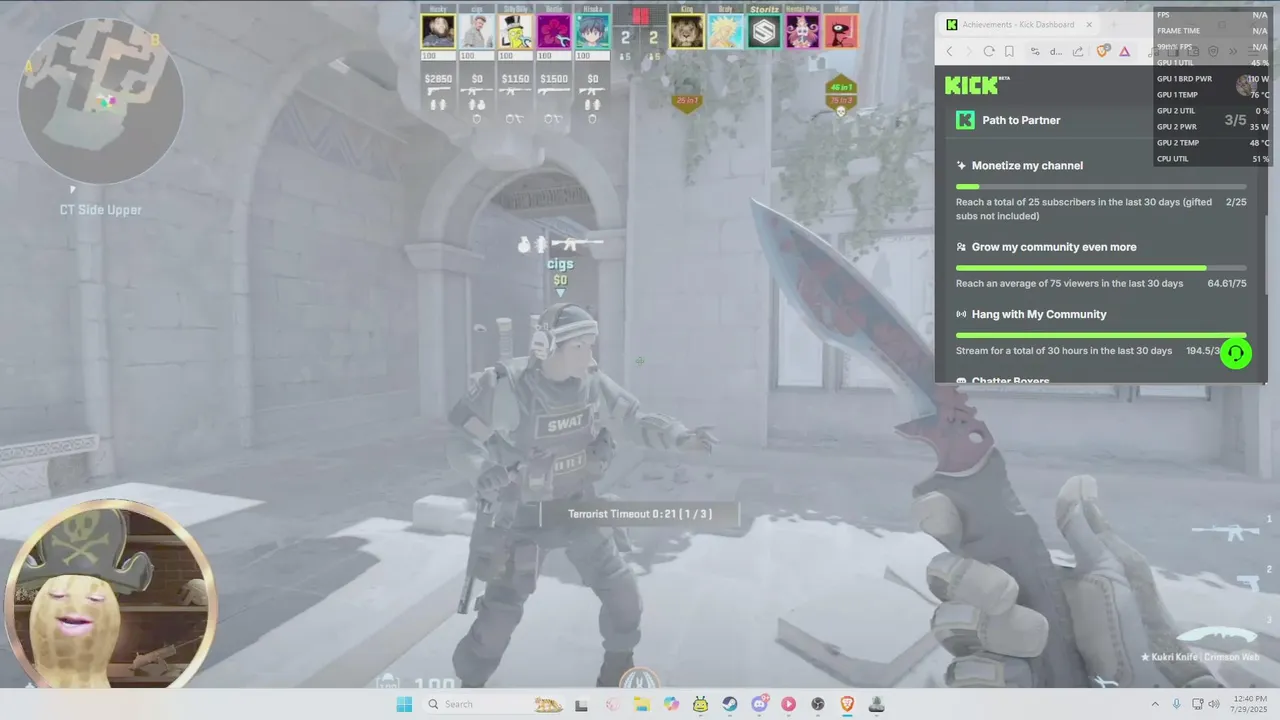Click the Hang with My Community heading

(1039, 314)
